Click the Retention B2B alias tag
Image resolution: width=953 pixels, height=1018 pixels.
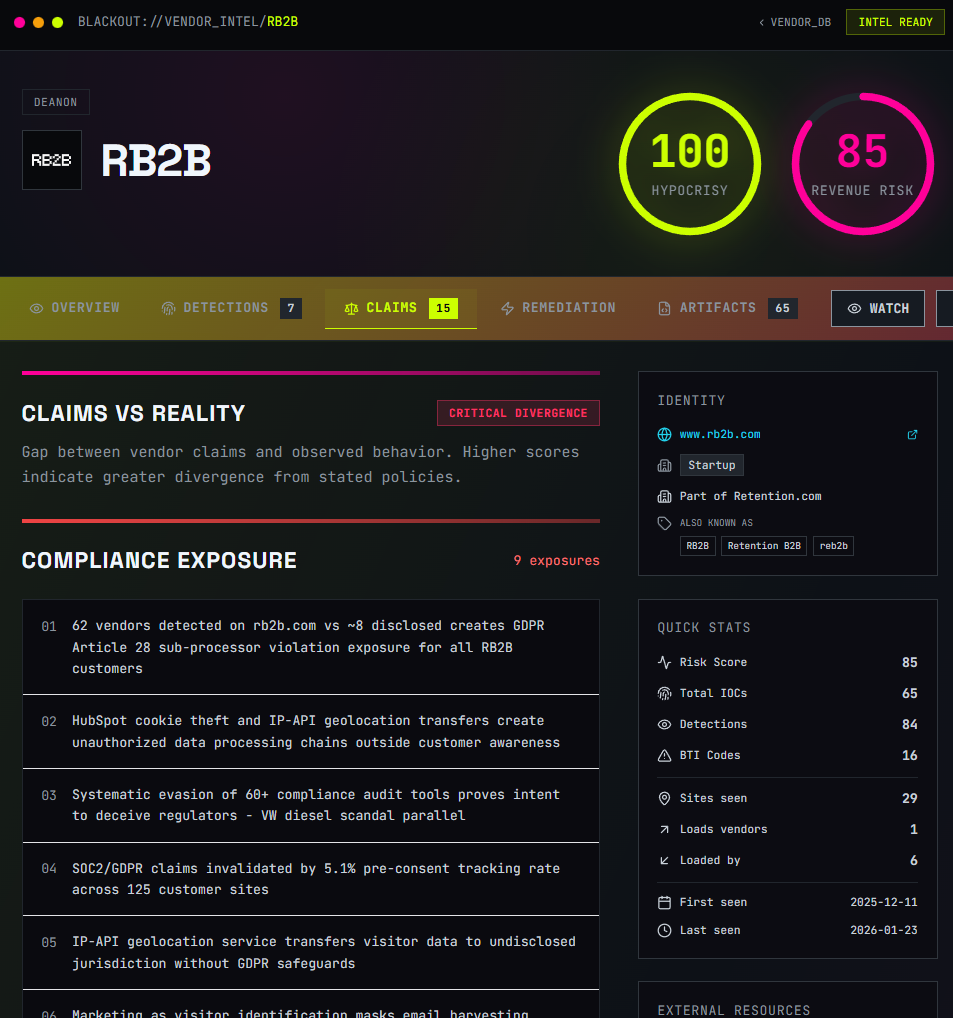[x=763, y=545]
